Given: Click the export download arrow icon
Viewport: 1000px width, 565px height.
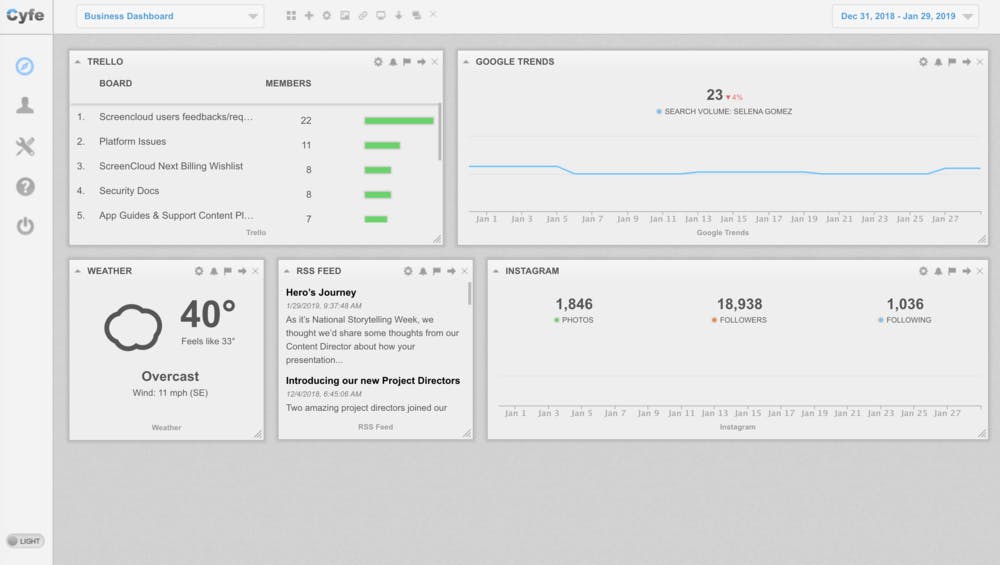Looking at the screenshot, I should click(x=398, y=15).
